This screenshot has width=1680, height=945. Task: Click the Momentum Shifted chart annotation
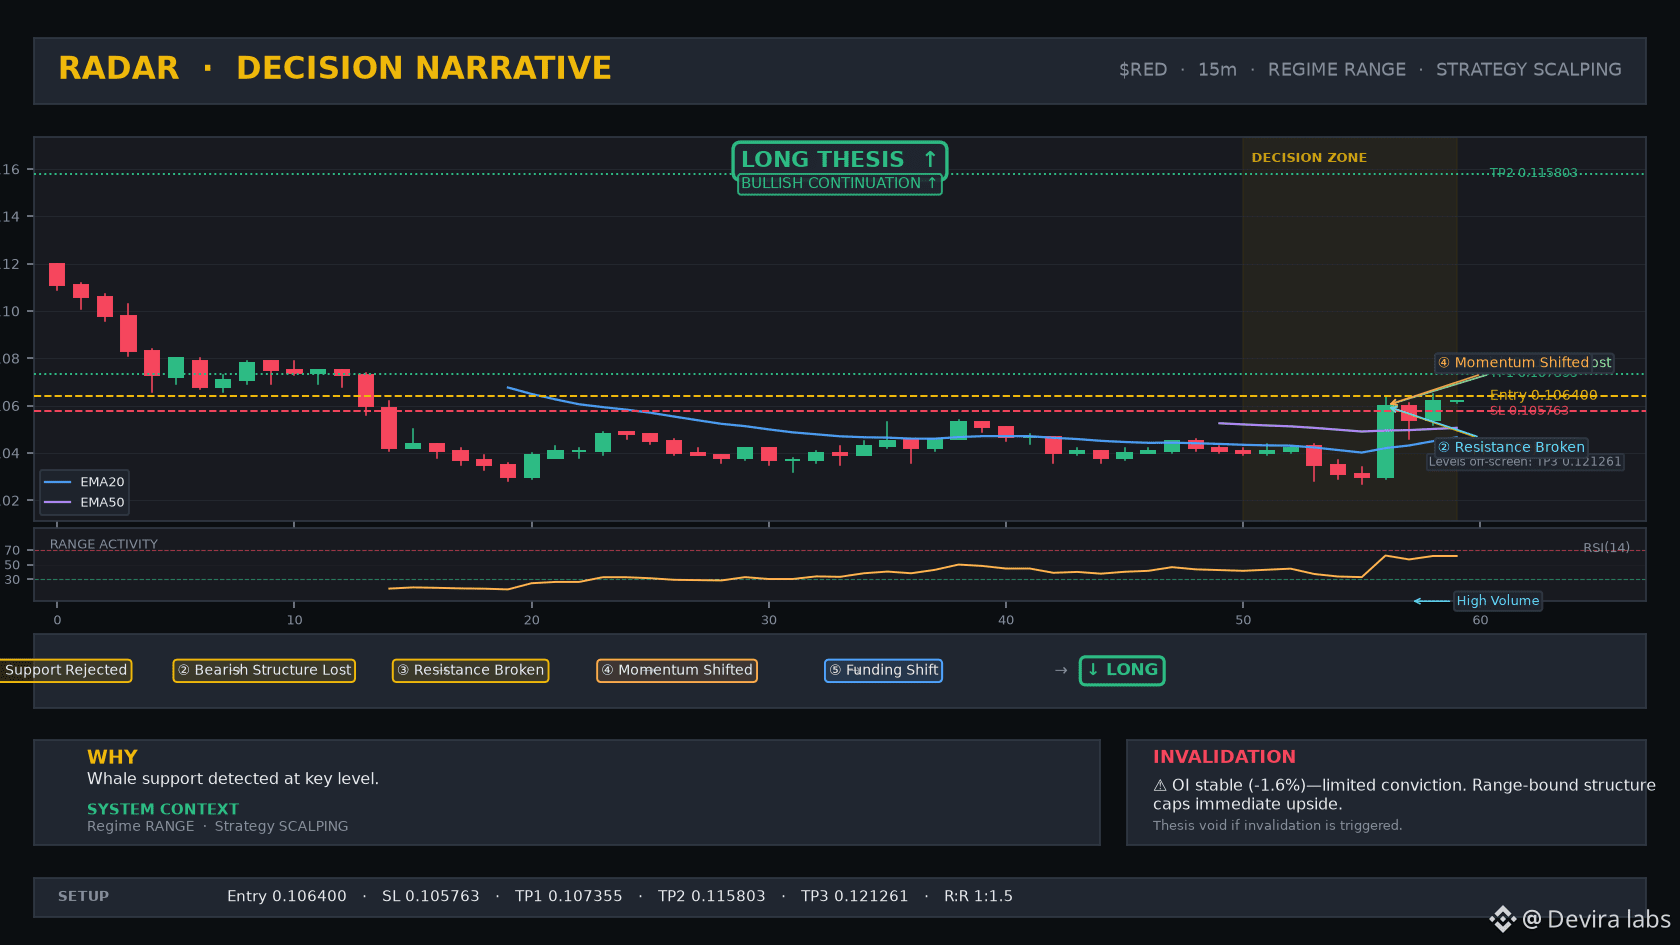tap(1524, 362)
